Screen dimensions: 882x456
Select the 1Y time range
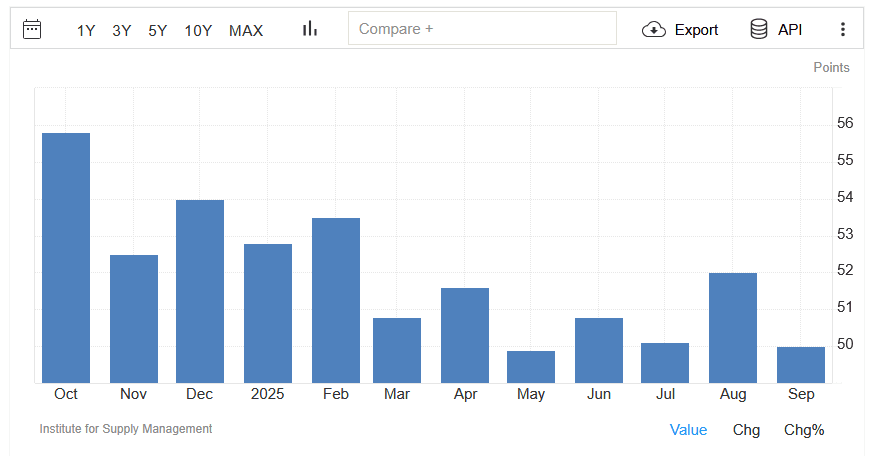86,30
